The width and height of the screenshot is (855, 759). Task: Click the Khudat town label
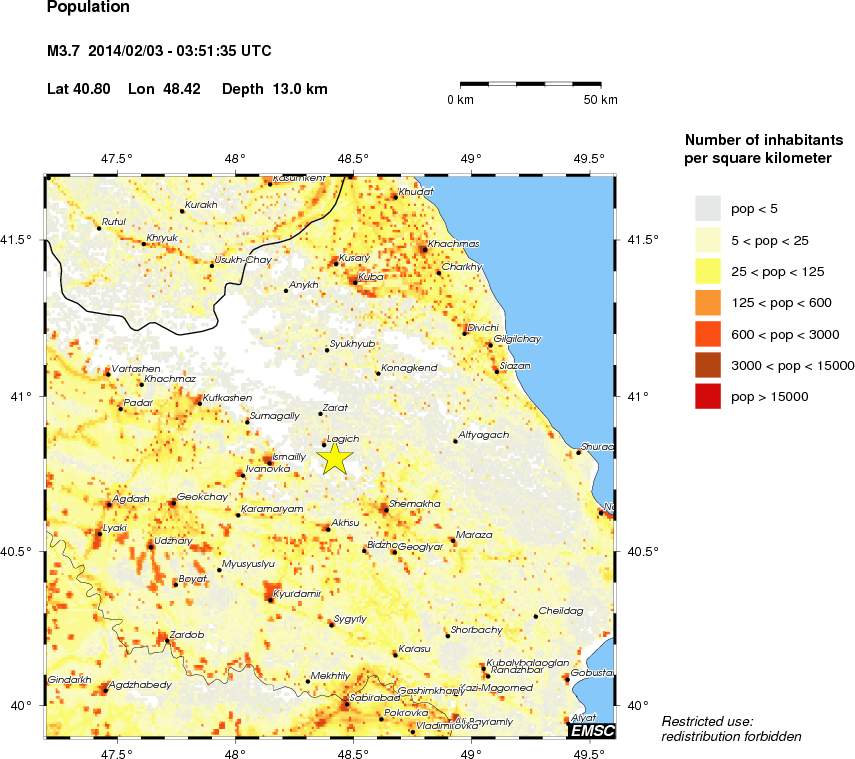pyautogui.click(x=416, y=192)
